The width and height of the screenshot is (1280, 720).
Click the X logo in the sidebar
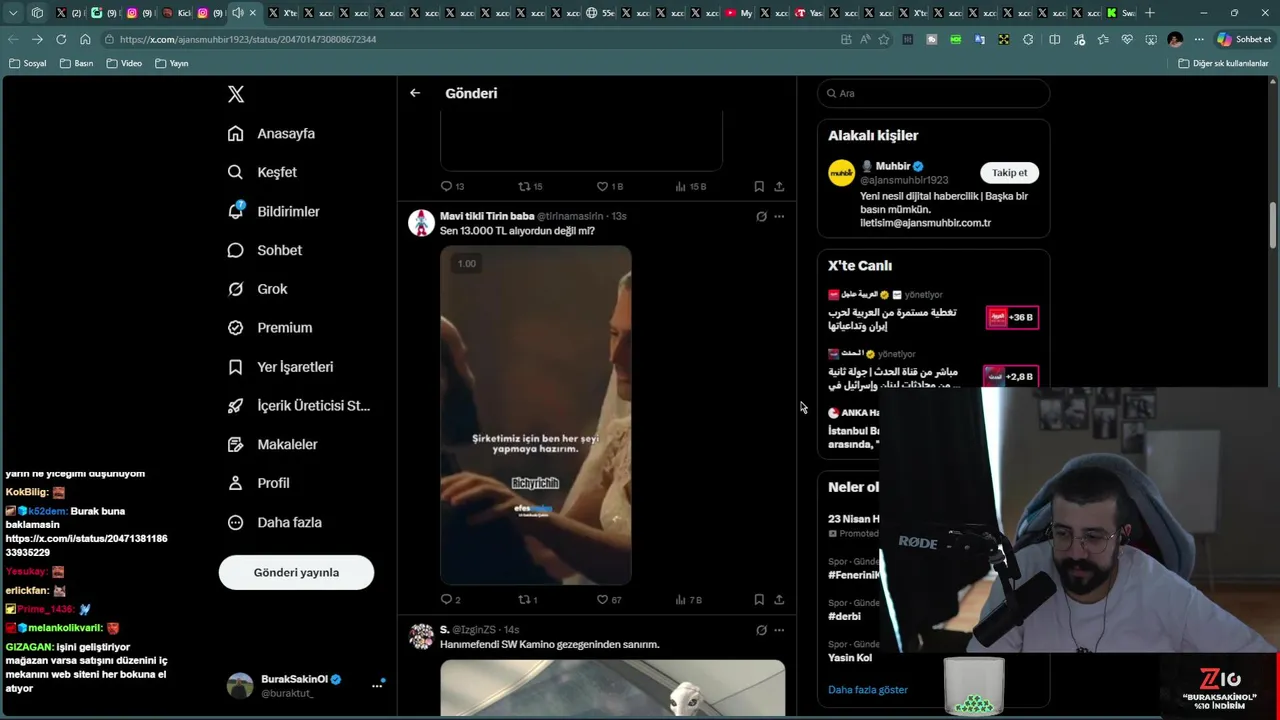click(236, 94)
